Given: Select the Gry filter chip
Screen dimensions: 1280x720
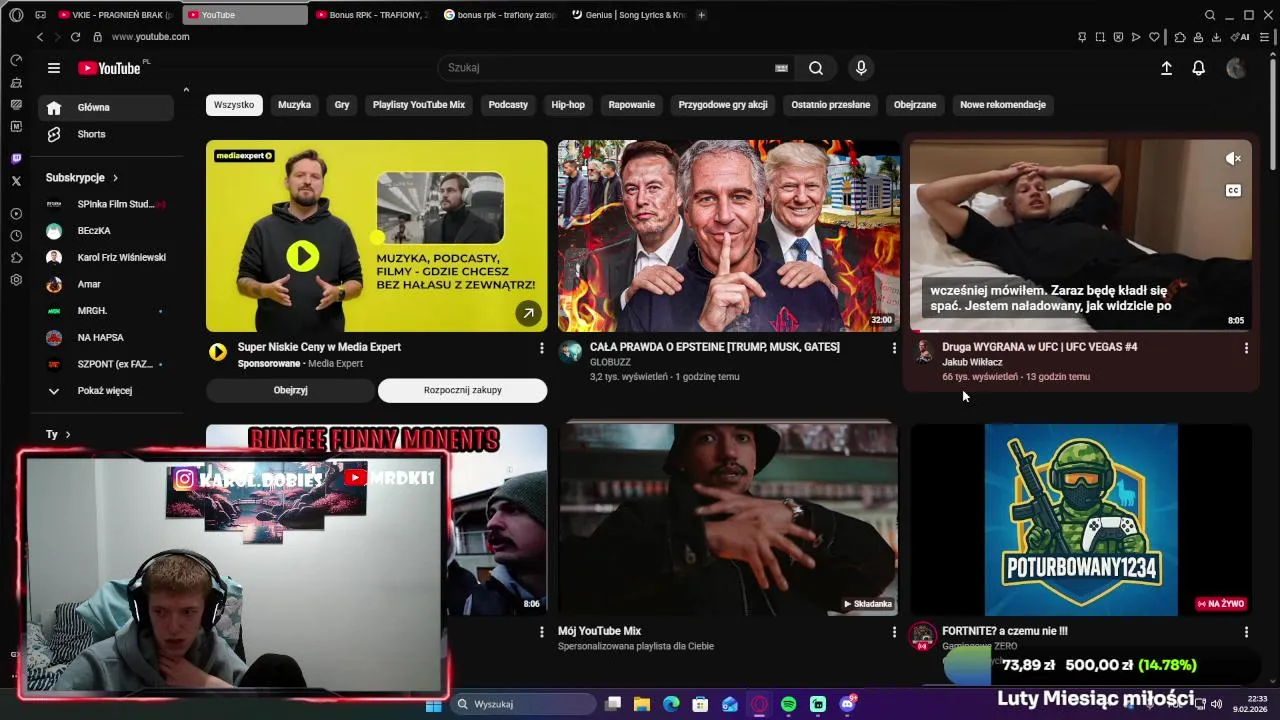Looking at the screenshot, I should (342, 105).
